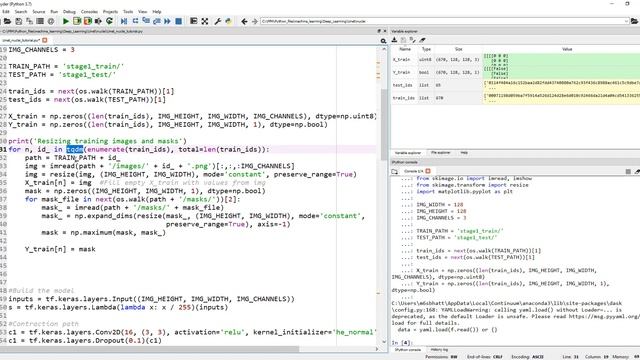Select the Python console bottom tab
Screen dimensions: 640x360
point(408,350)
